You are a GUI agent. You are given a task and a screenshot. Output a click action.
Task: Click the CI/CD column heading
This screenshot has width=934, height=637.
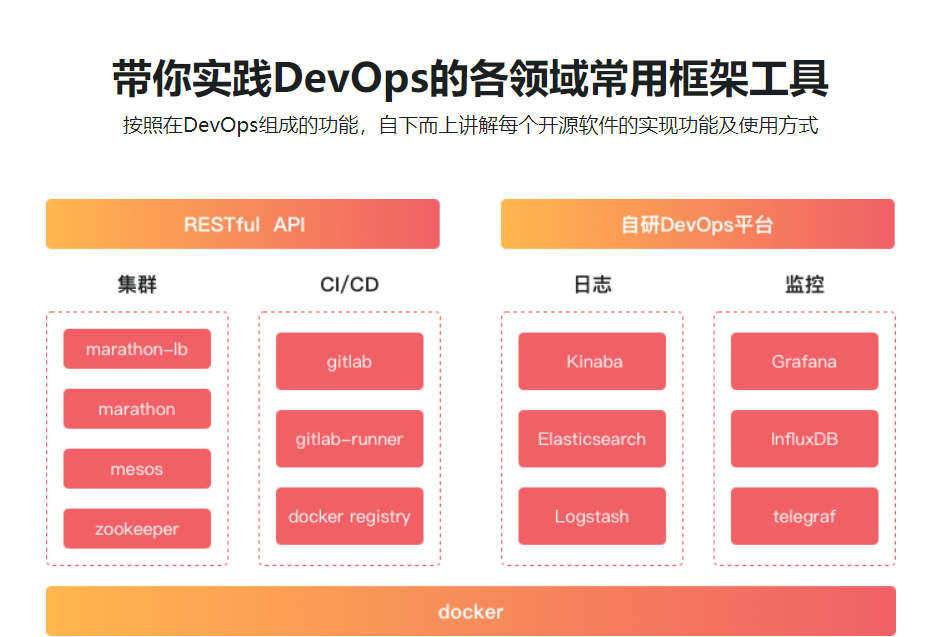tap(350, 284)
